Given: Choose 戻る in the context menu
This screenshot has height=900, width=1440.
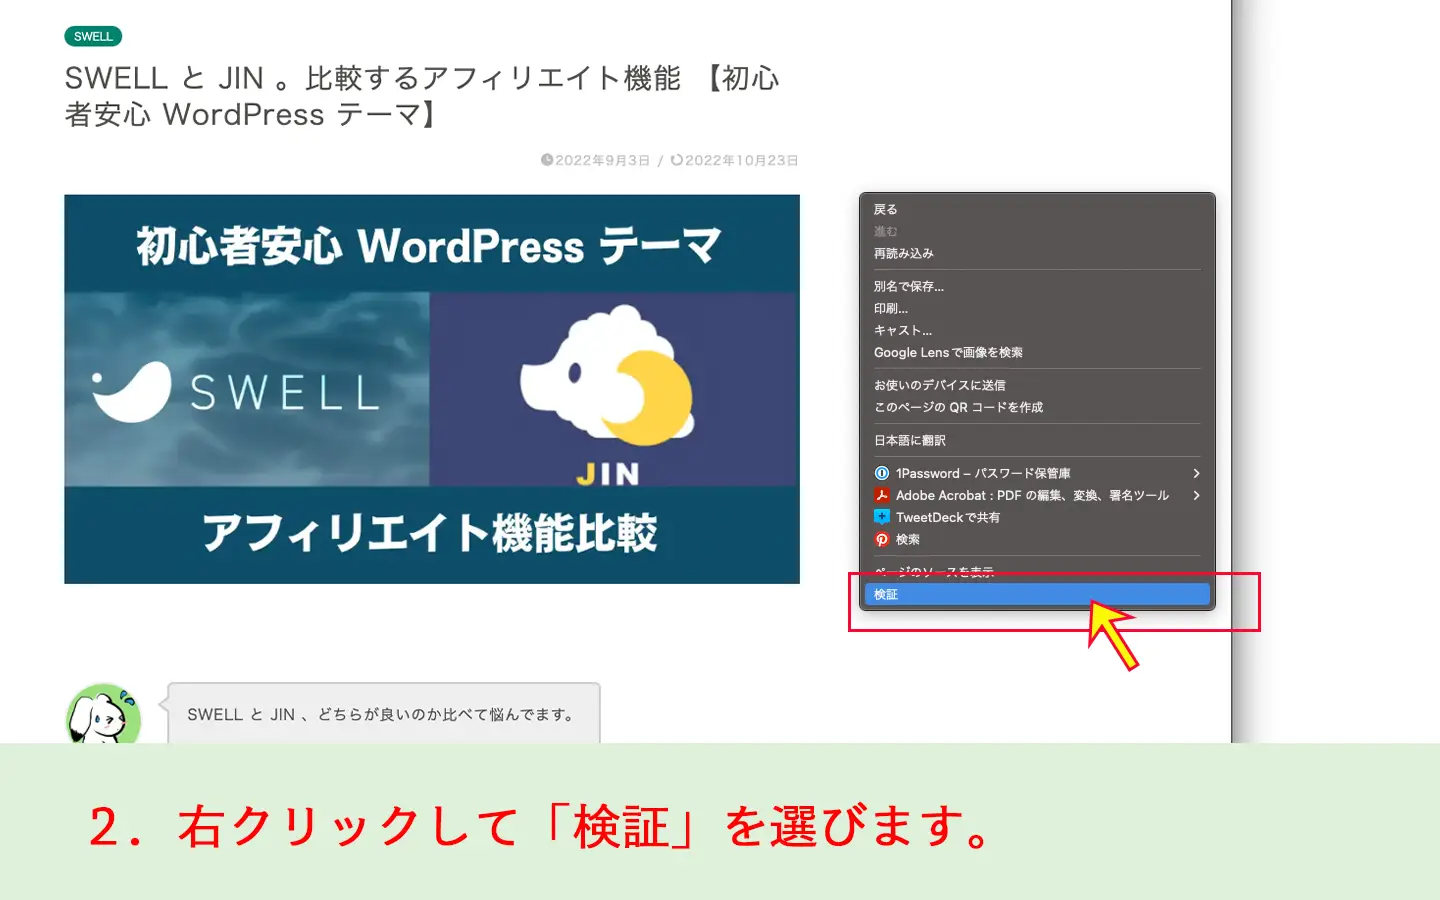Looking at the screenshot, I should pyautogui.click(x=1037, y=210).
